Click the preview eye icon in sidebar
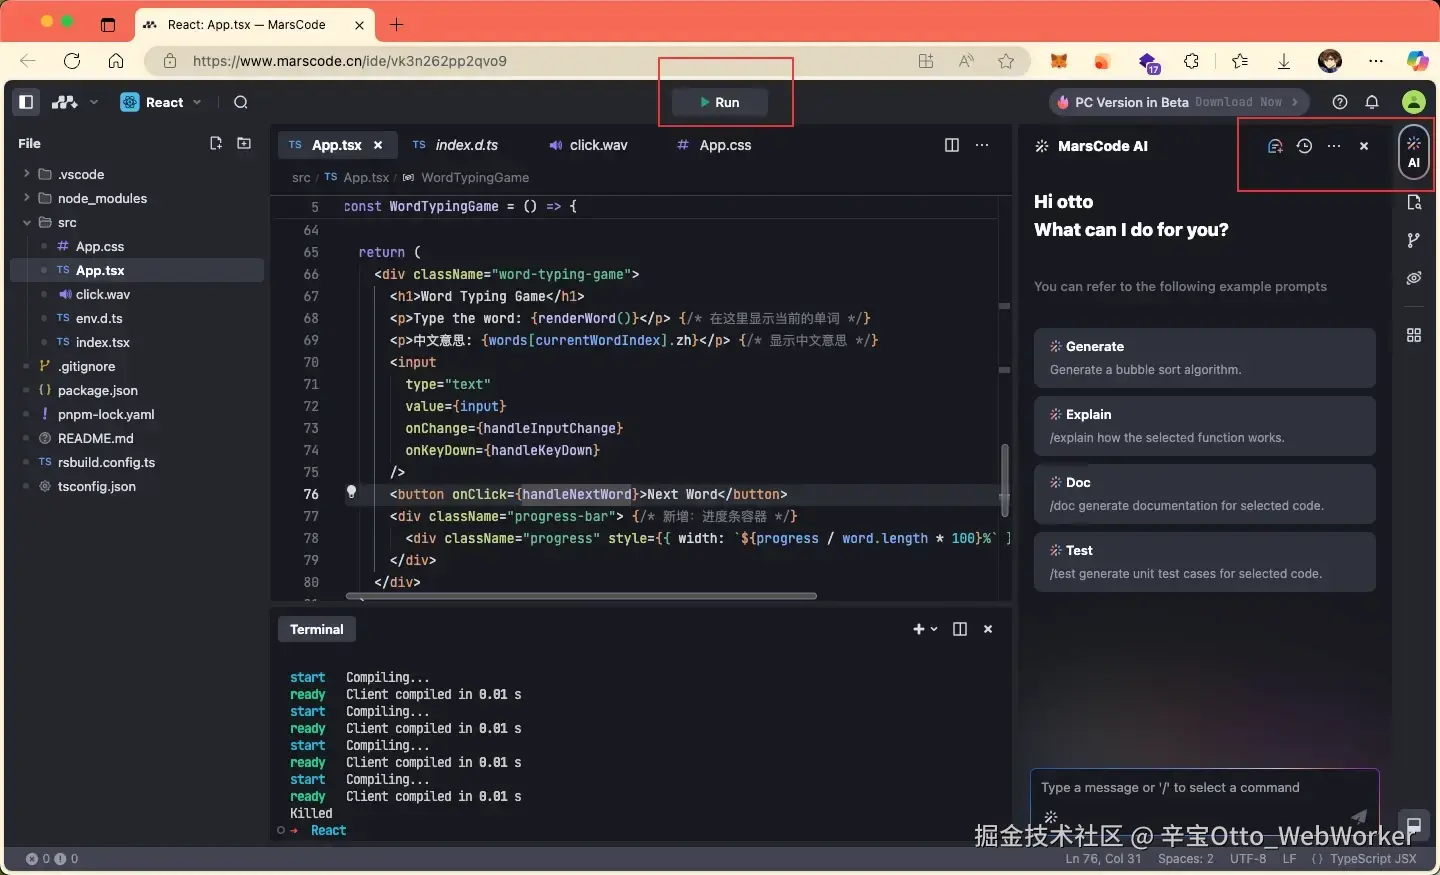The height and width of the screenshot is (875, 1440). (1414, 278)
